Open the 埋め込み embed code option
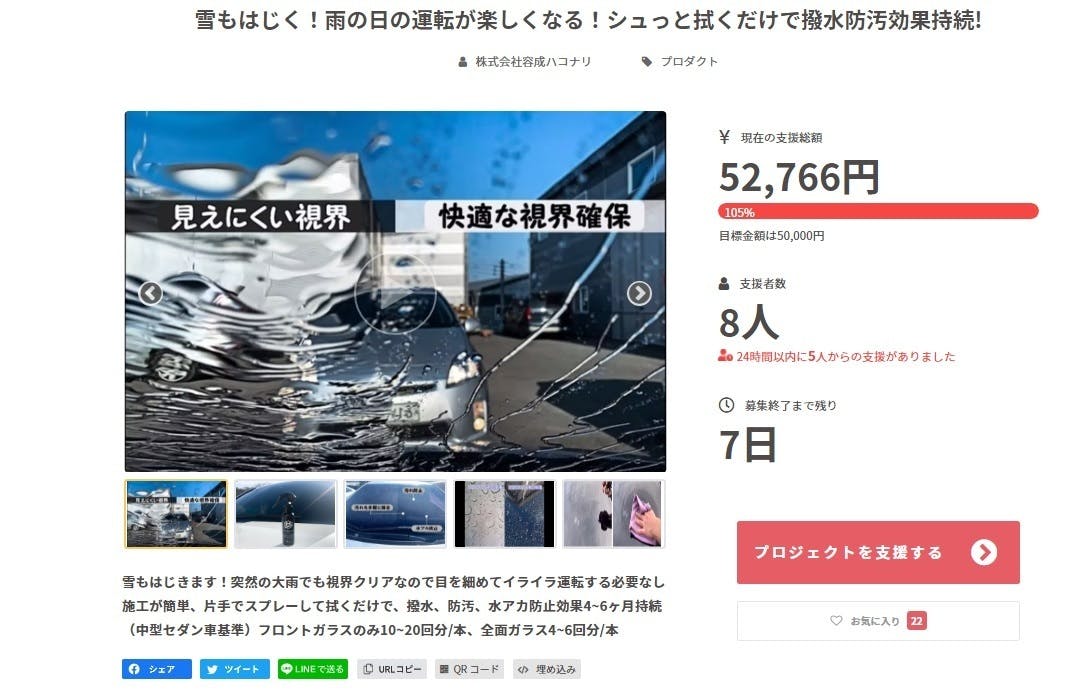Viewport: 1065px width, 695px height. tap(547, 669)
